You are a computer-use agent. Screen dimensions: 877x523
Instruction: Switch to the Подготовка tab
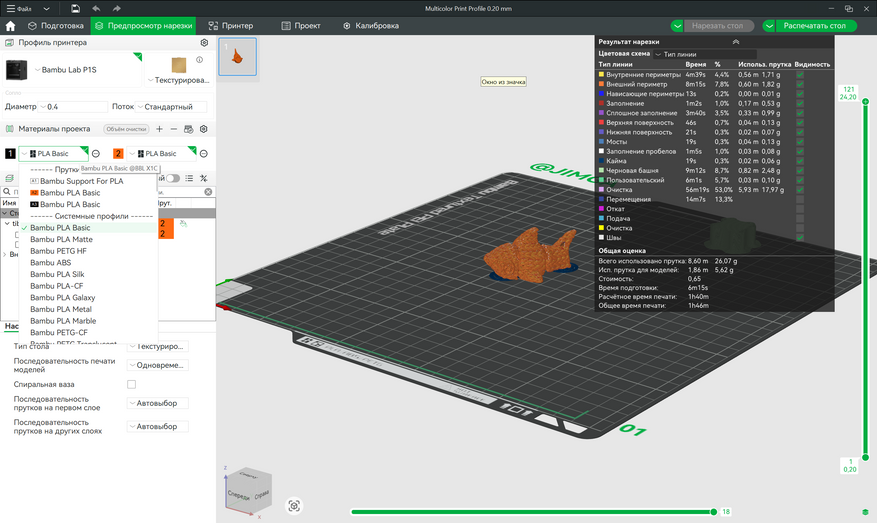click(56, 25)
